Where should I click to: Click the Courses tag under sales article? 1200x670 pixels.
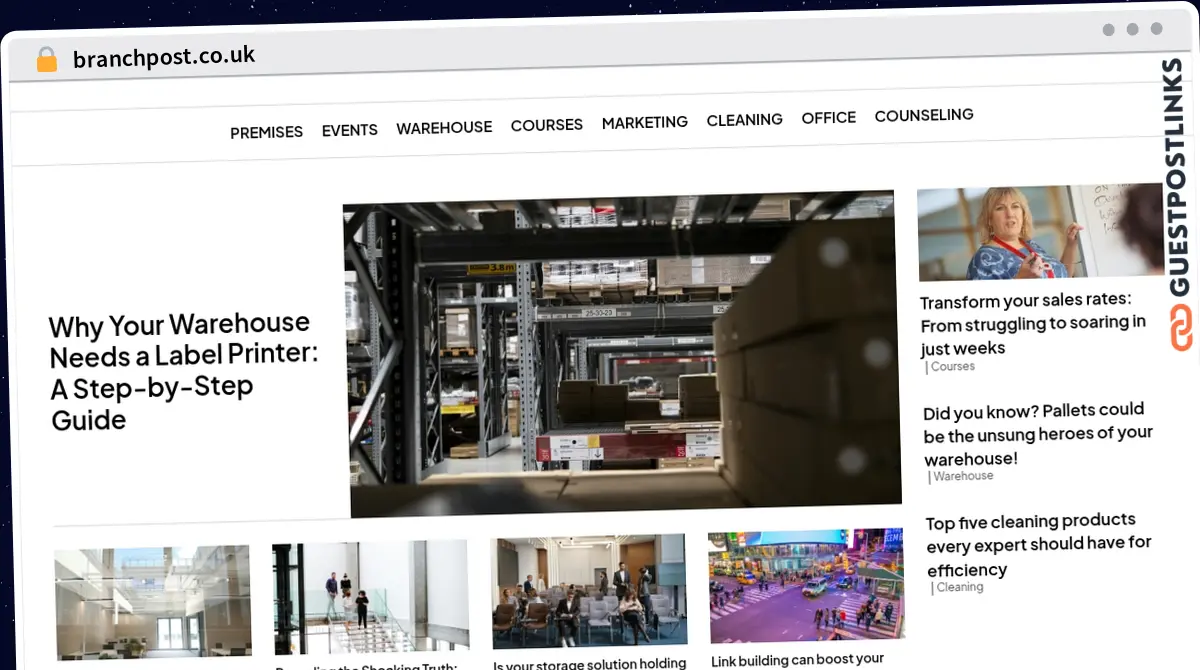coord(951,367)
